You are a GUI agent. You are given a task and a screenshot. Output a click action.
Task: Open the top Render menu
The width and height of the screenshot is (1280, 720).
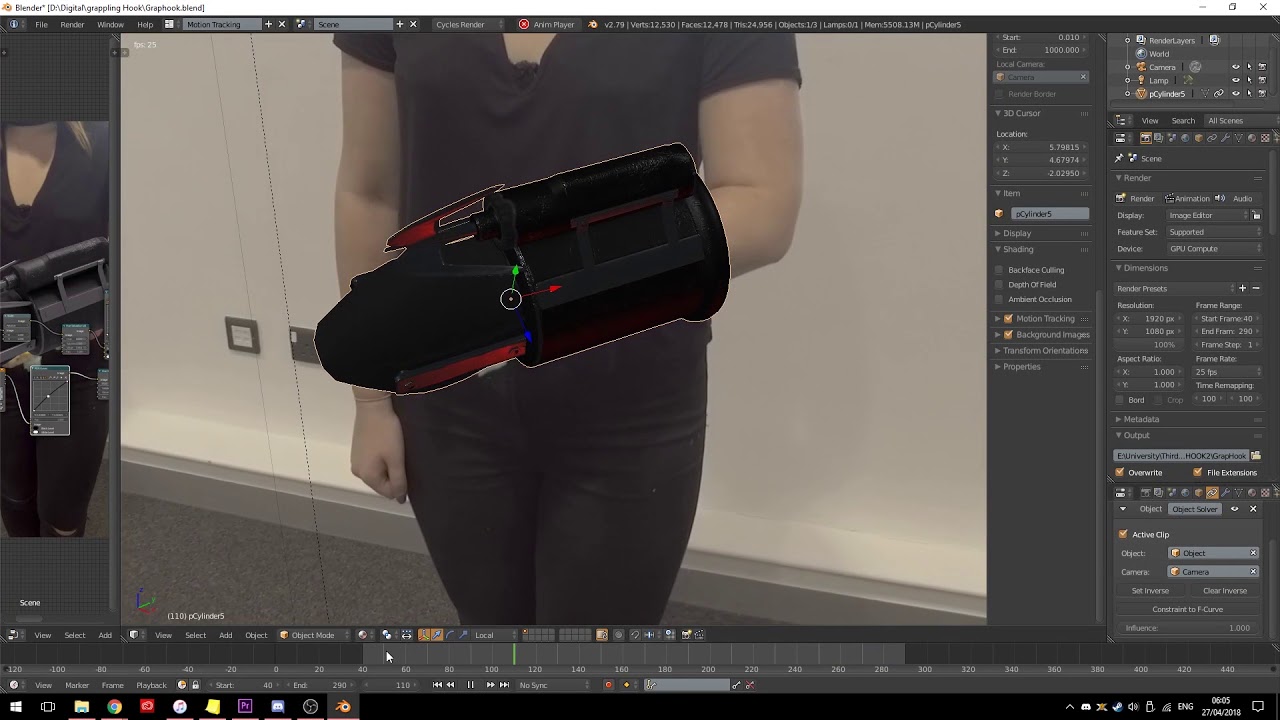72,24
